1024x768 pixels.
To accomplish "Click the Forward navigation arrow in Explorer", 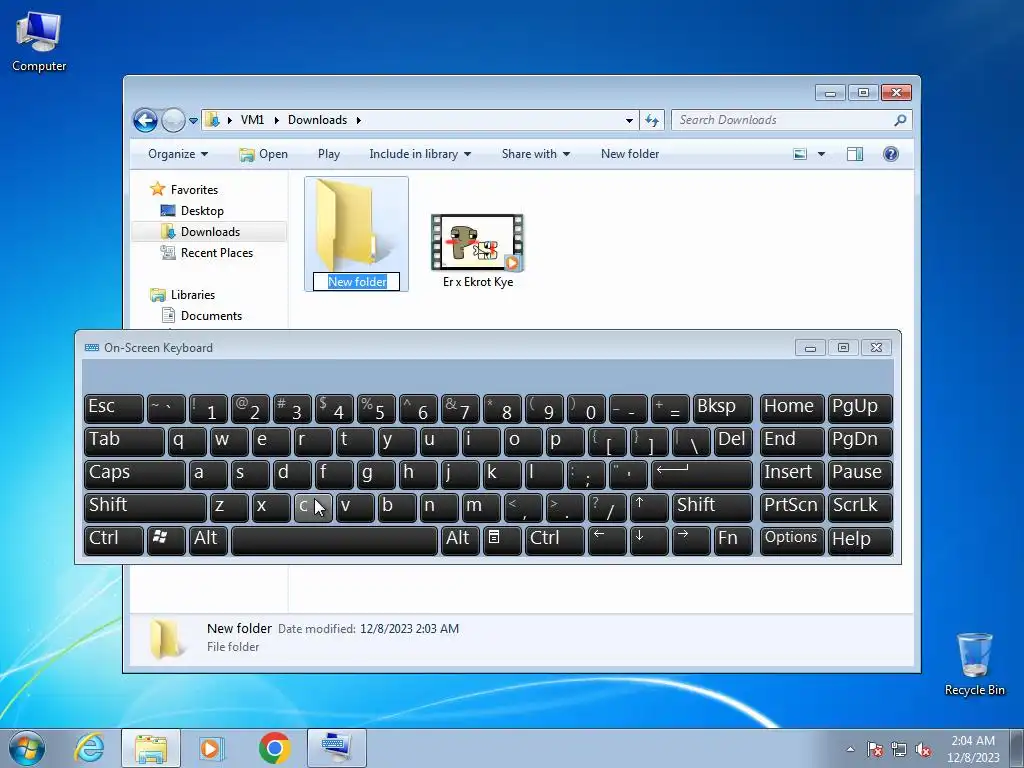I will pyautogui.click(x=173, y=120).
